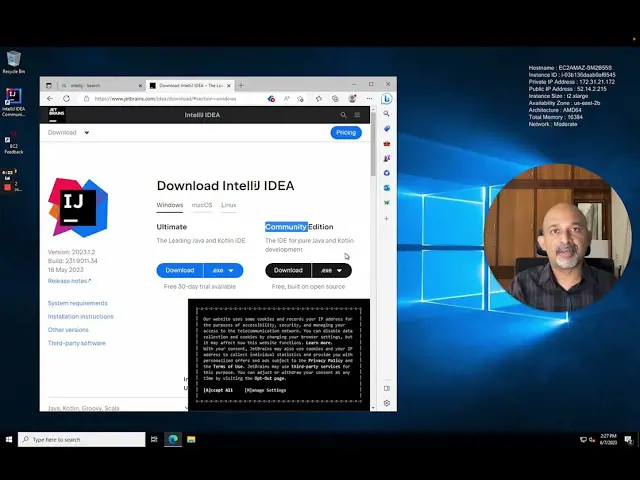
Task: Click the JetBrains logo
Action: (56, 115)
